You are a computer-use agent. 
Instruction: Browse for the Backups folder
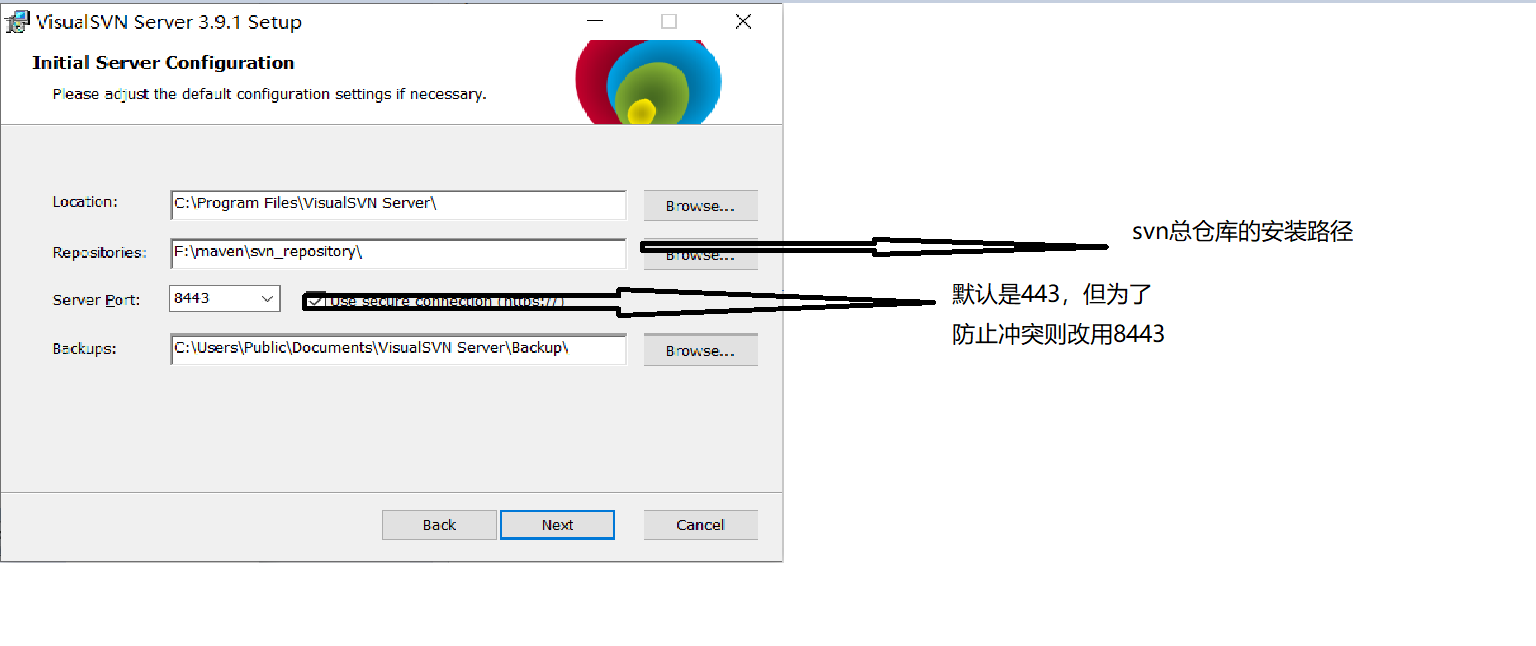click(700, 351)
